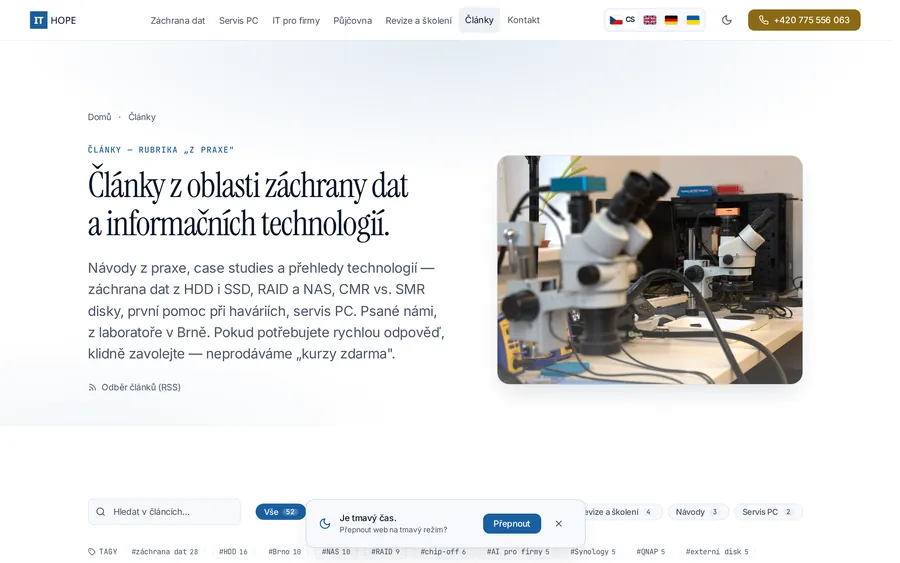
Task: Click the Domů breadcrumb link
Action: coord(99,117)
